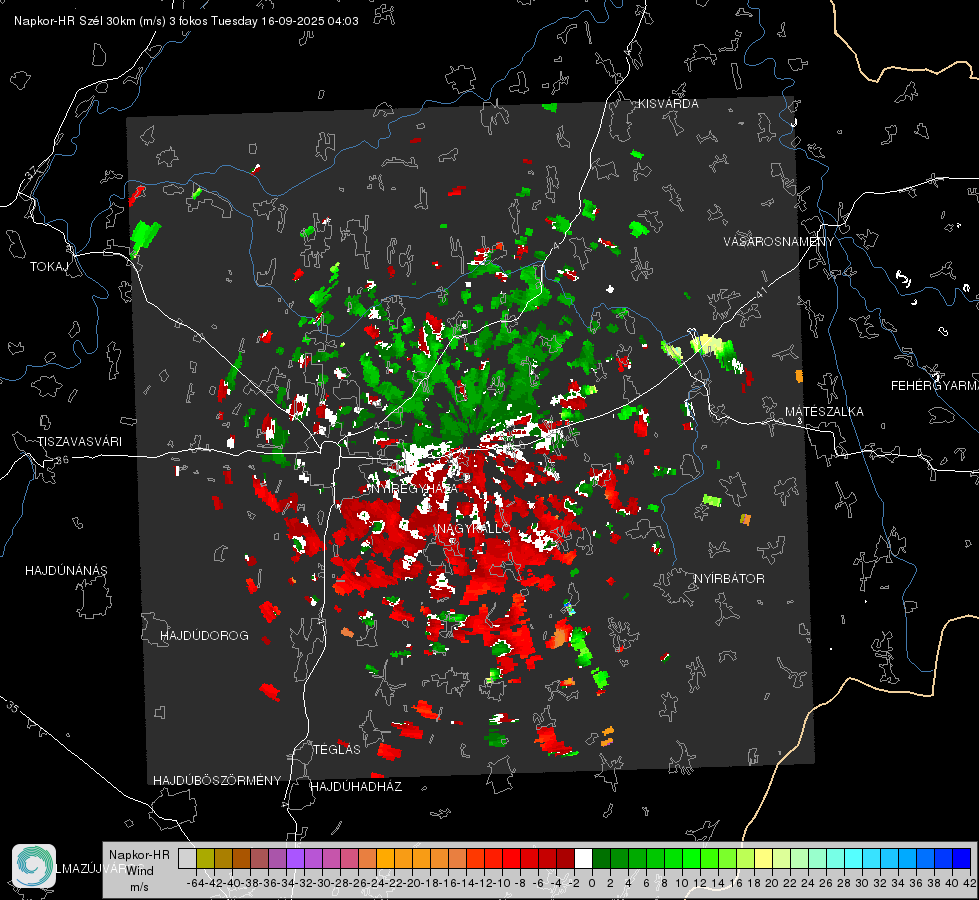979x900 pixels.
Task: Click the '10' legend value
Action: (x=682, y=883)
